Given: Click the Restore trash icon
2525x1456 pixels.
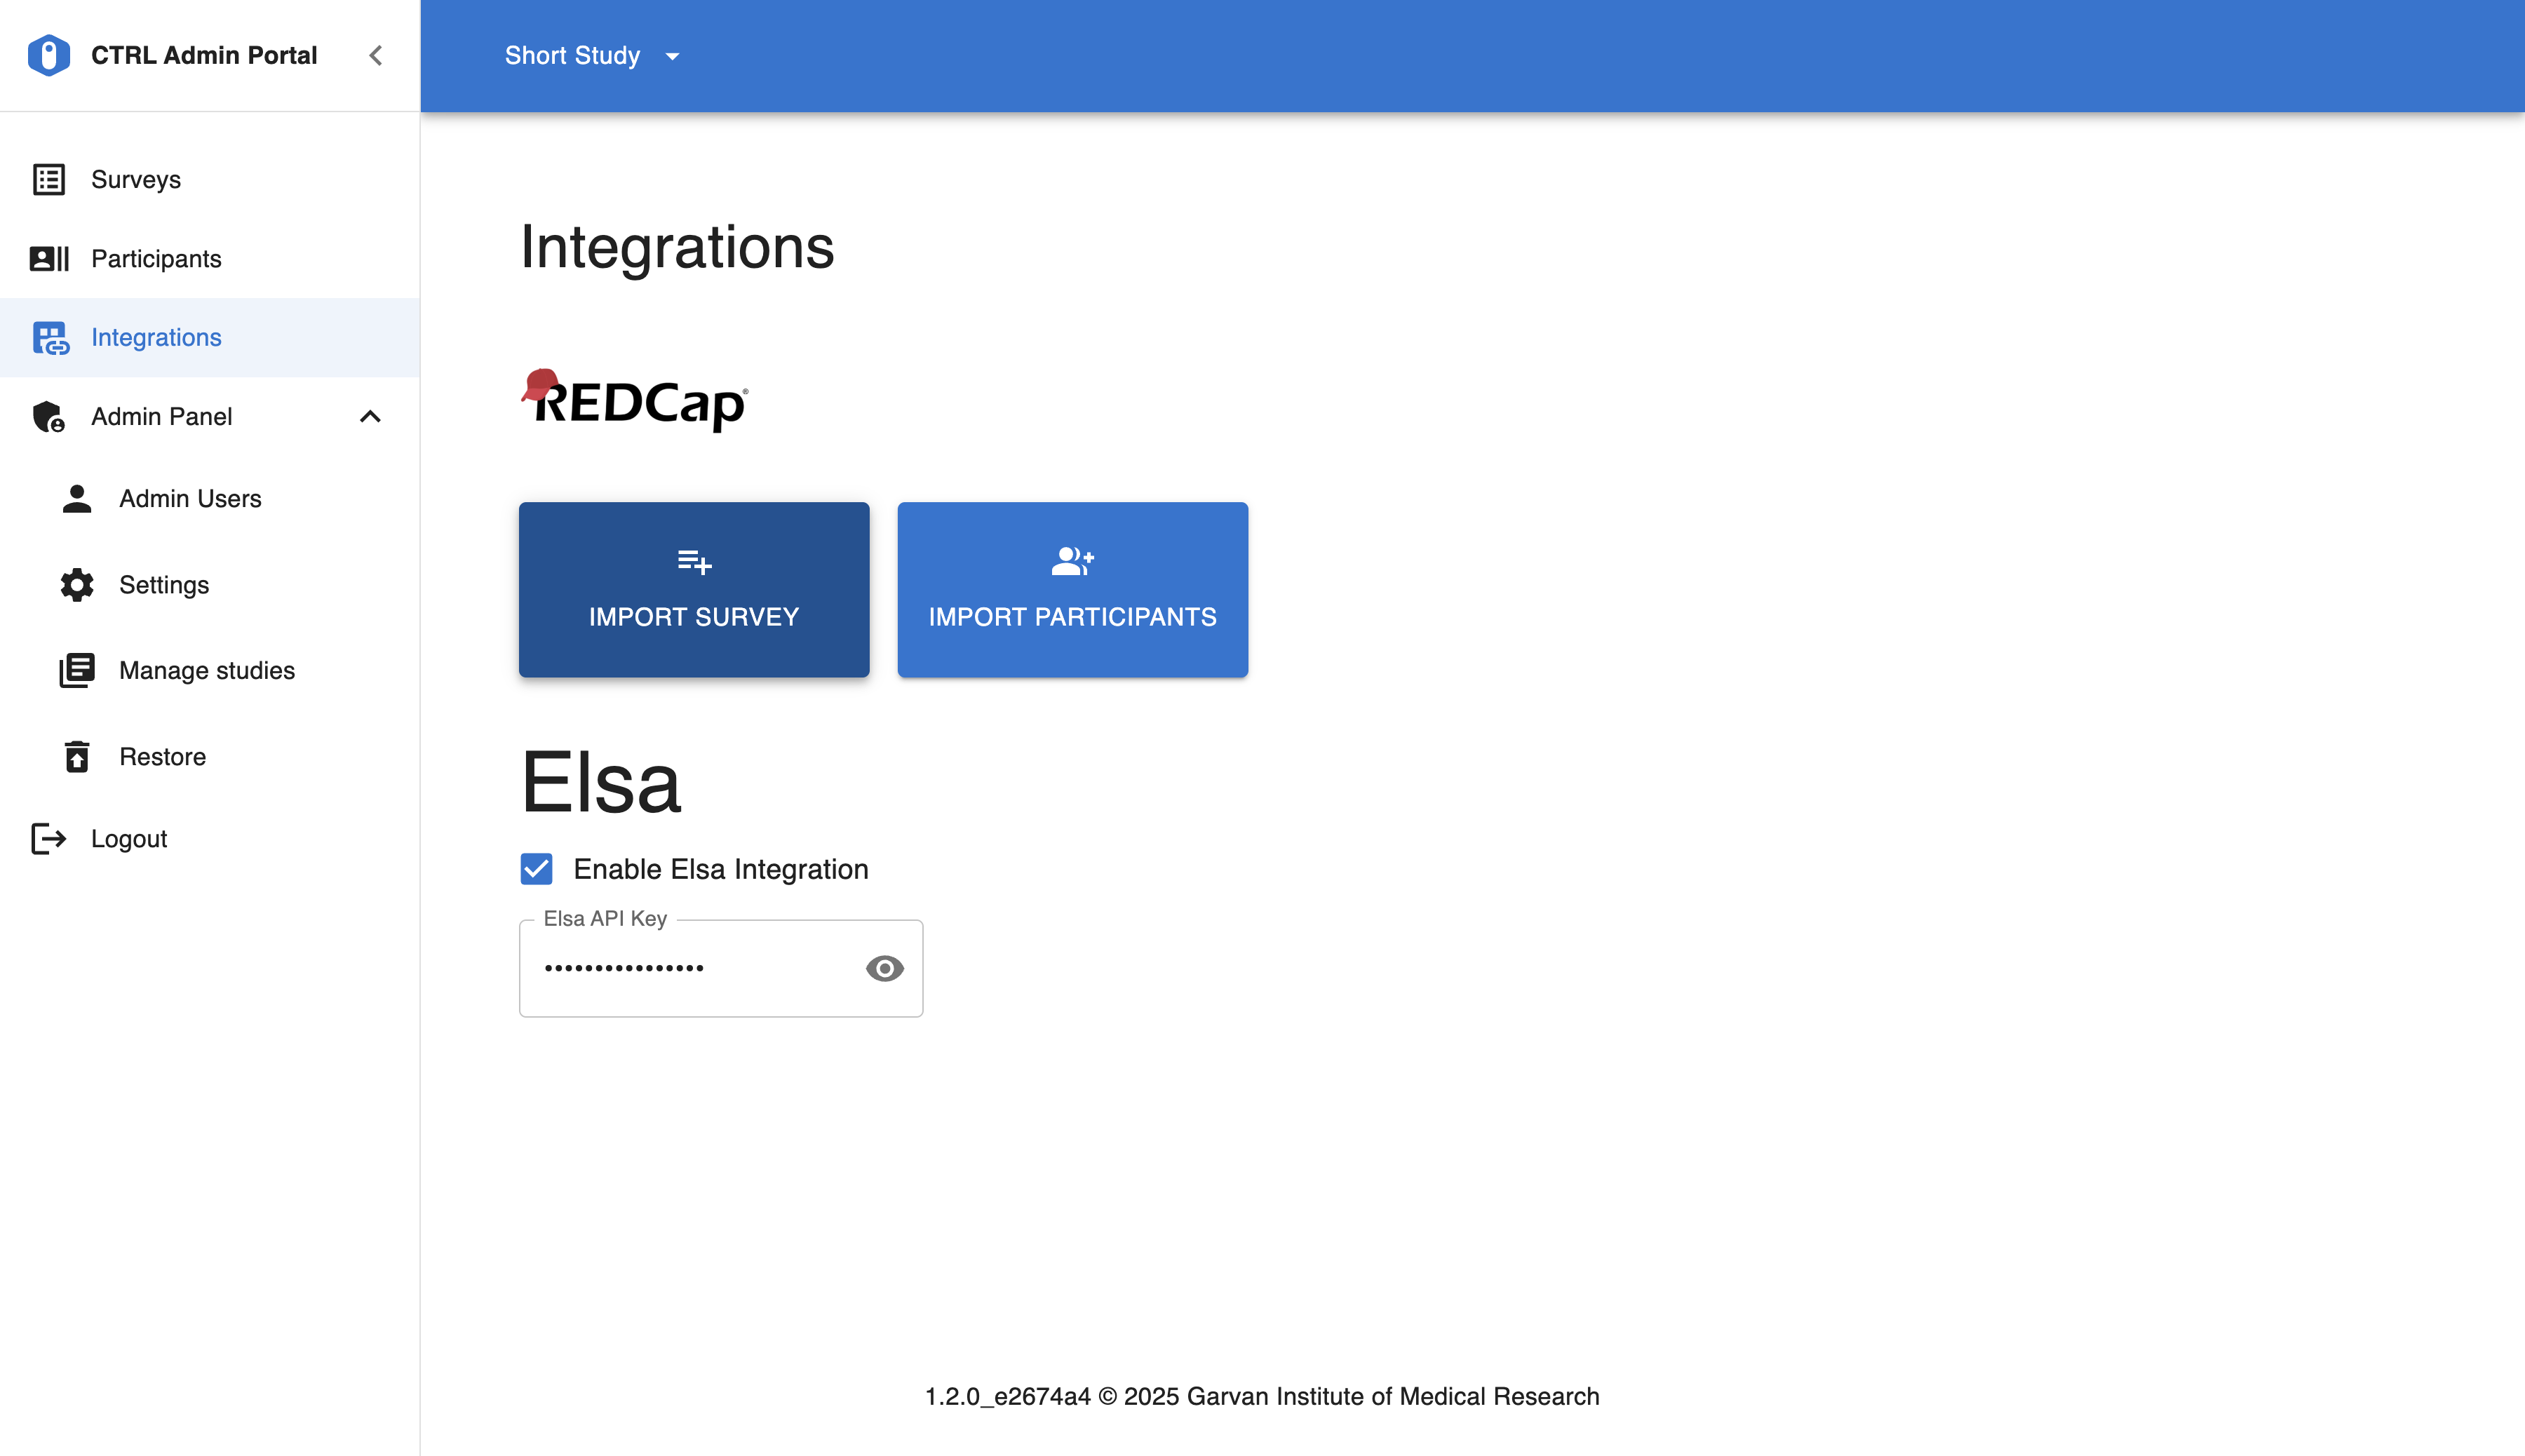Looking at the screenshot, I should (x=77, y=757).
